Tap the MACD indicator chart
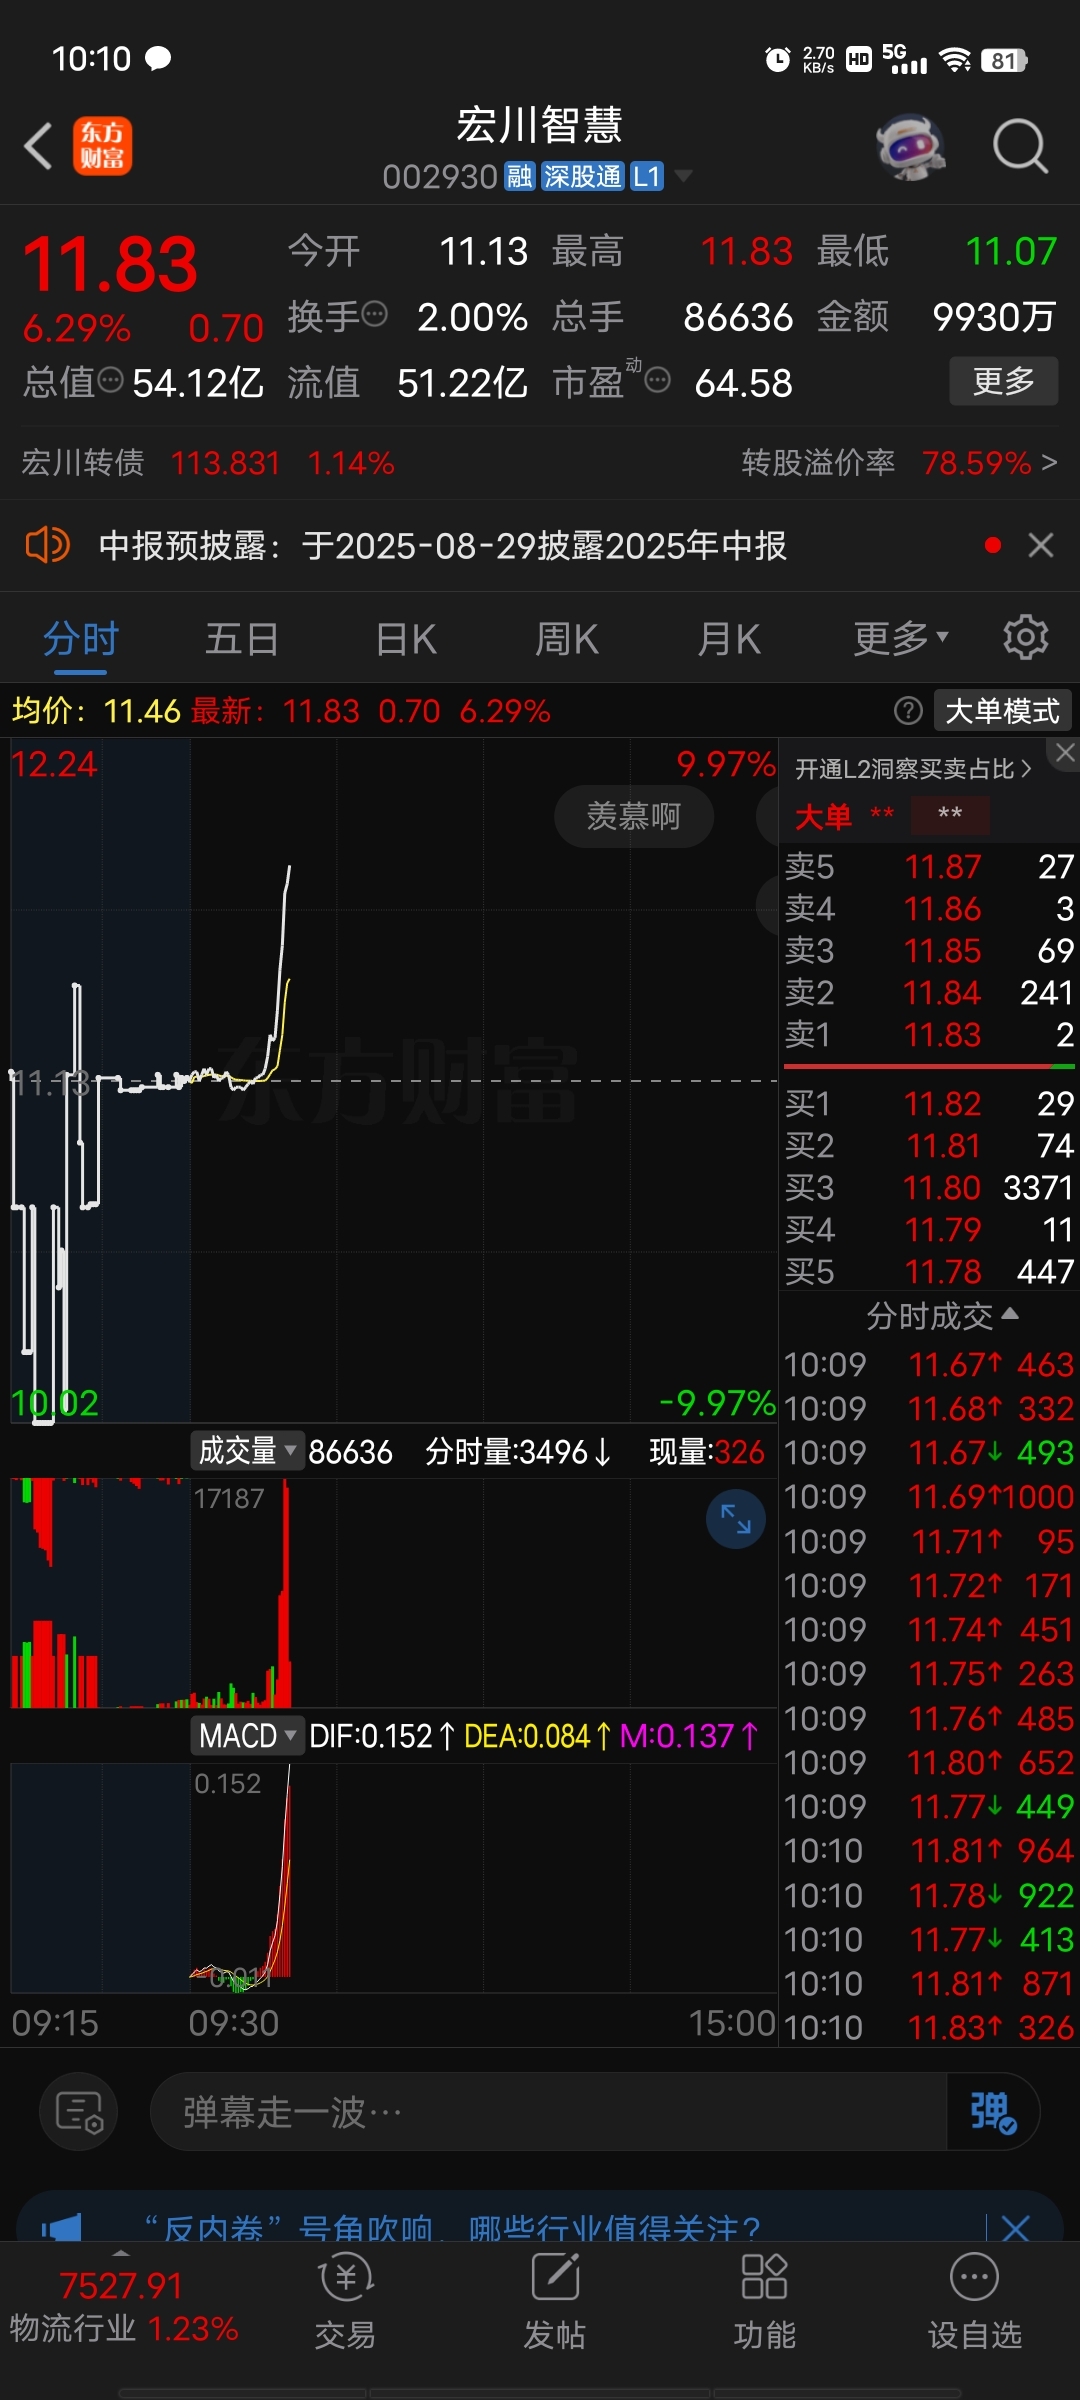This screenshot has width=1080, height=2400. [394, 1877]
